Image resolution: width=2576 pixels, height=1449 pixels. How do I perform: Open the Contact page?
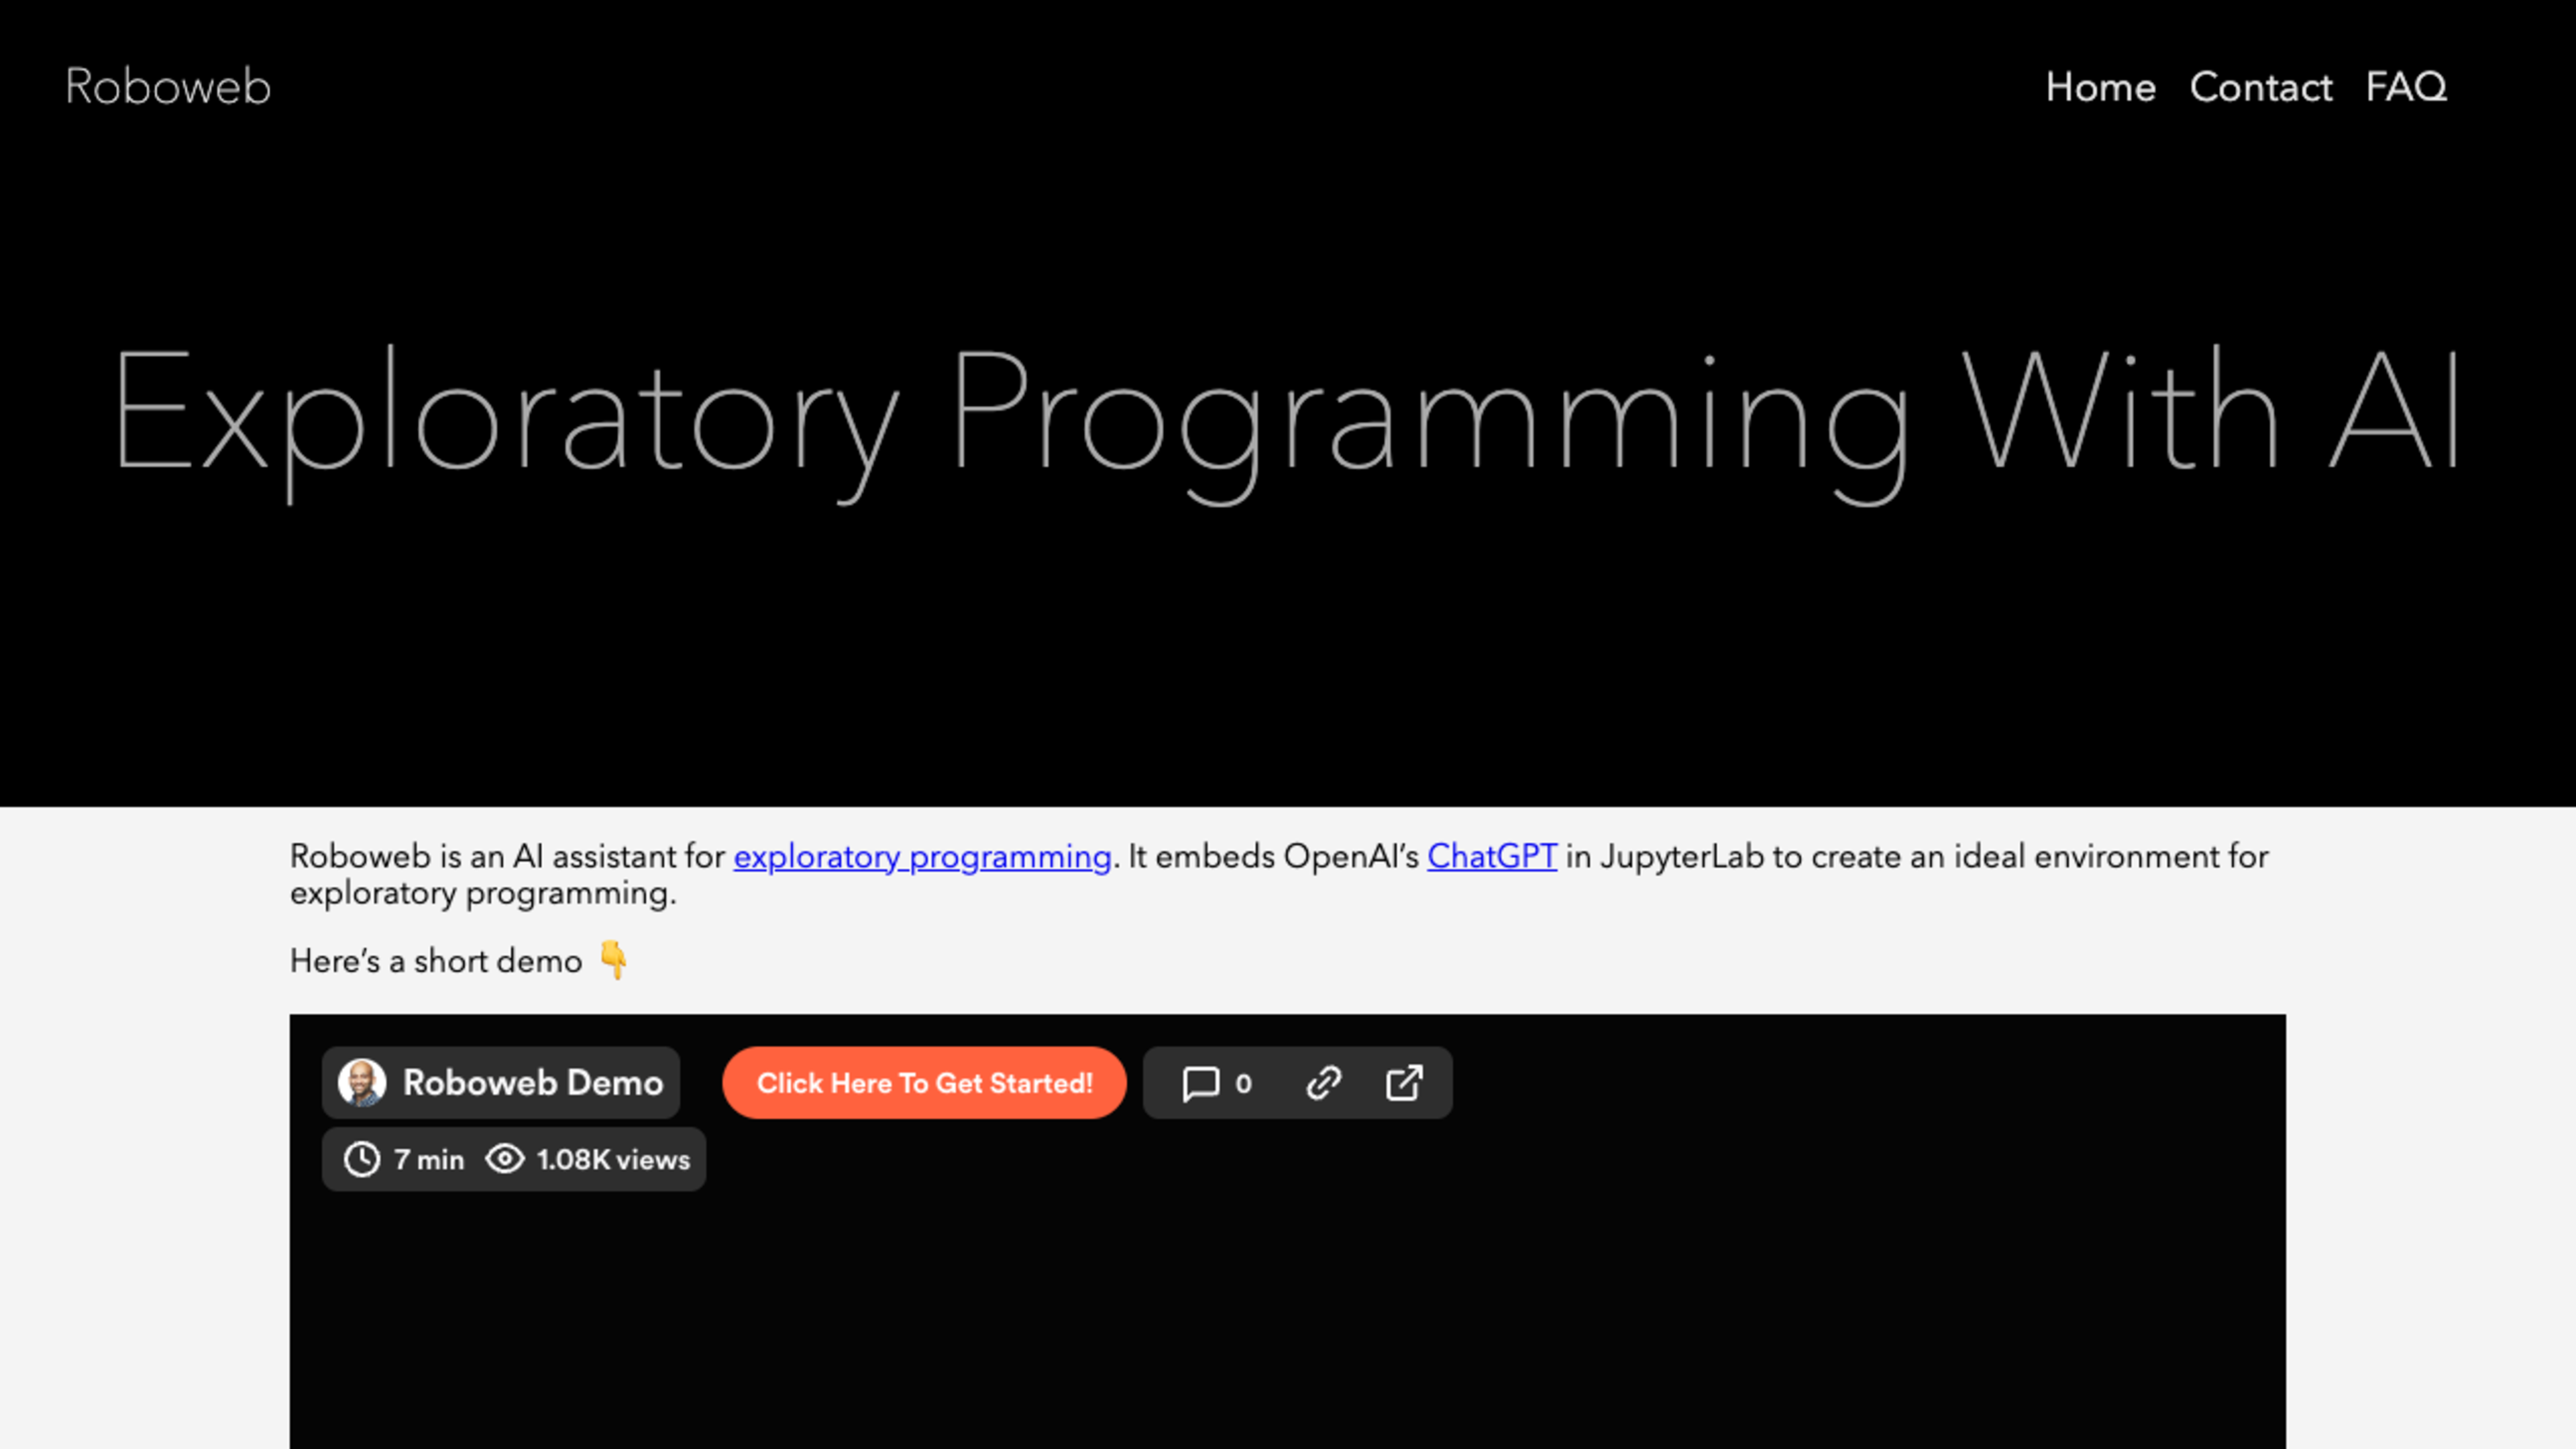click(2260, 87)
